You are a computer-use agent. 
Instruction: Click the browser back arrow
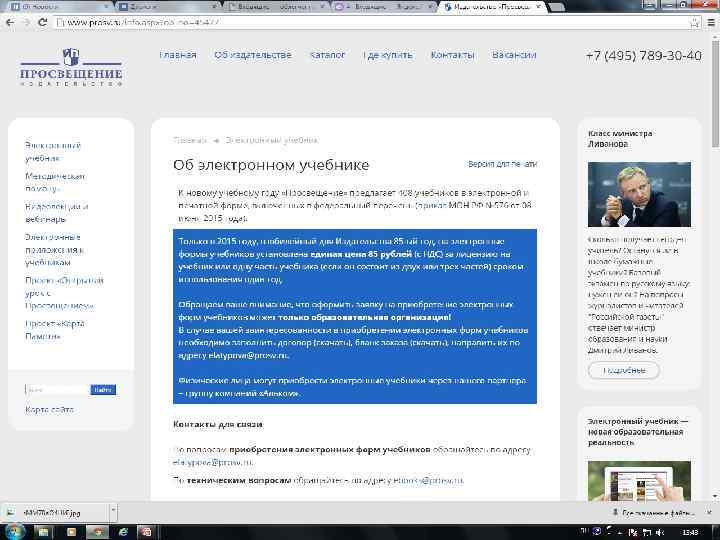click(10, 22)
